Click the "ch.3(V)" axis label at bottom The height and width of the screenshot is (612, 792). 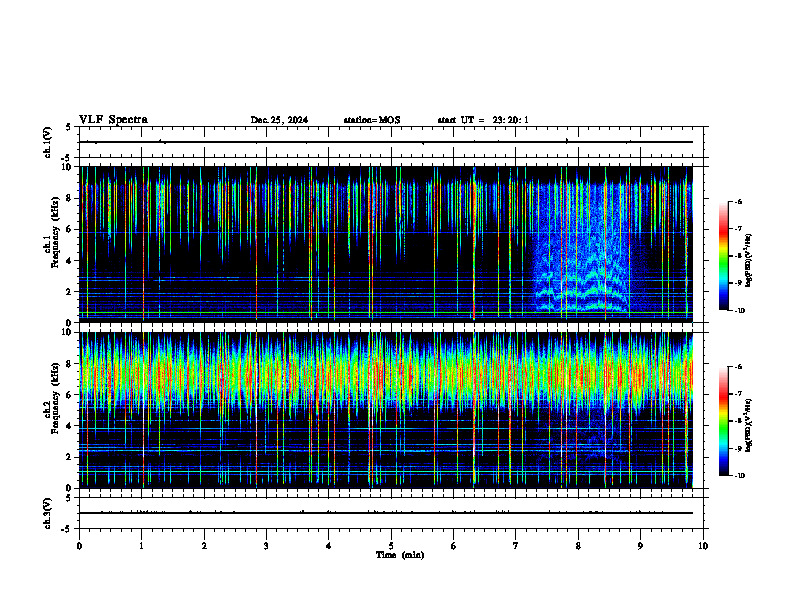(x=47, y=513)
